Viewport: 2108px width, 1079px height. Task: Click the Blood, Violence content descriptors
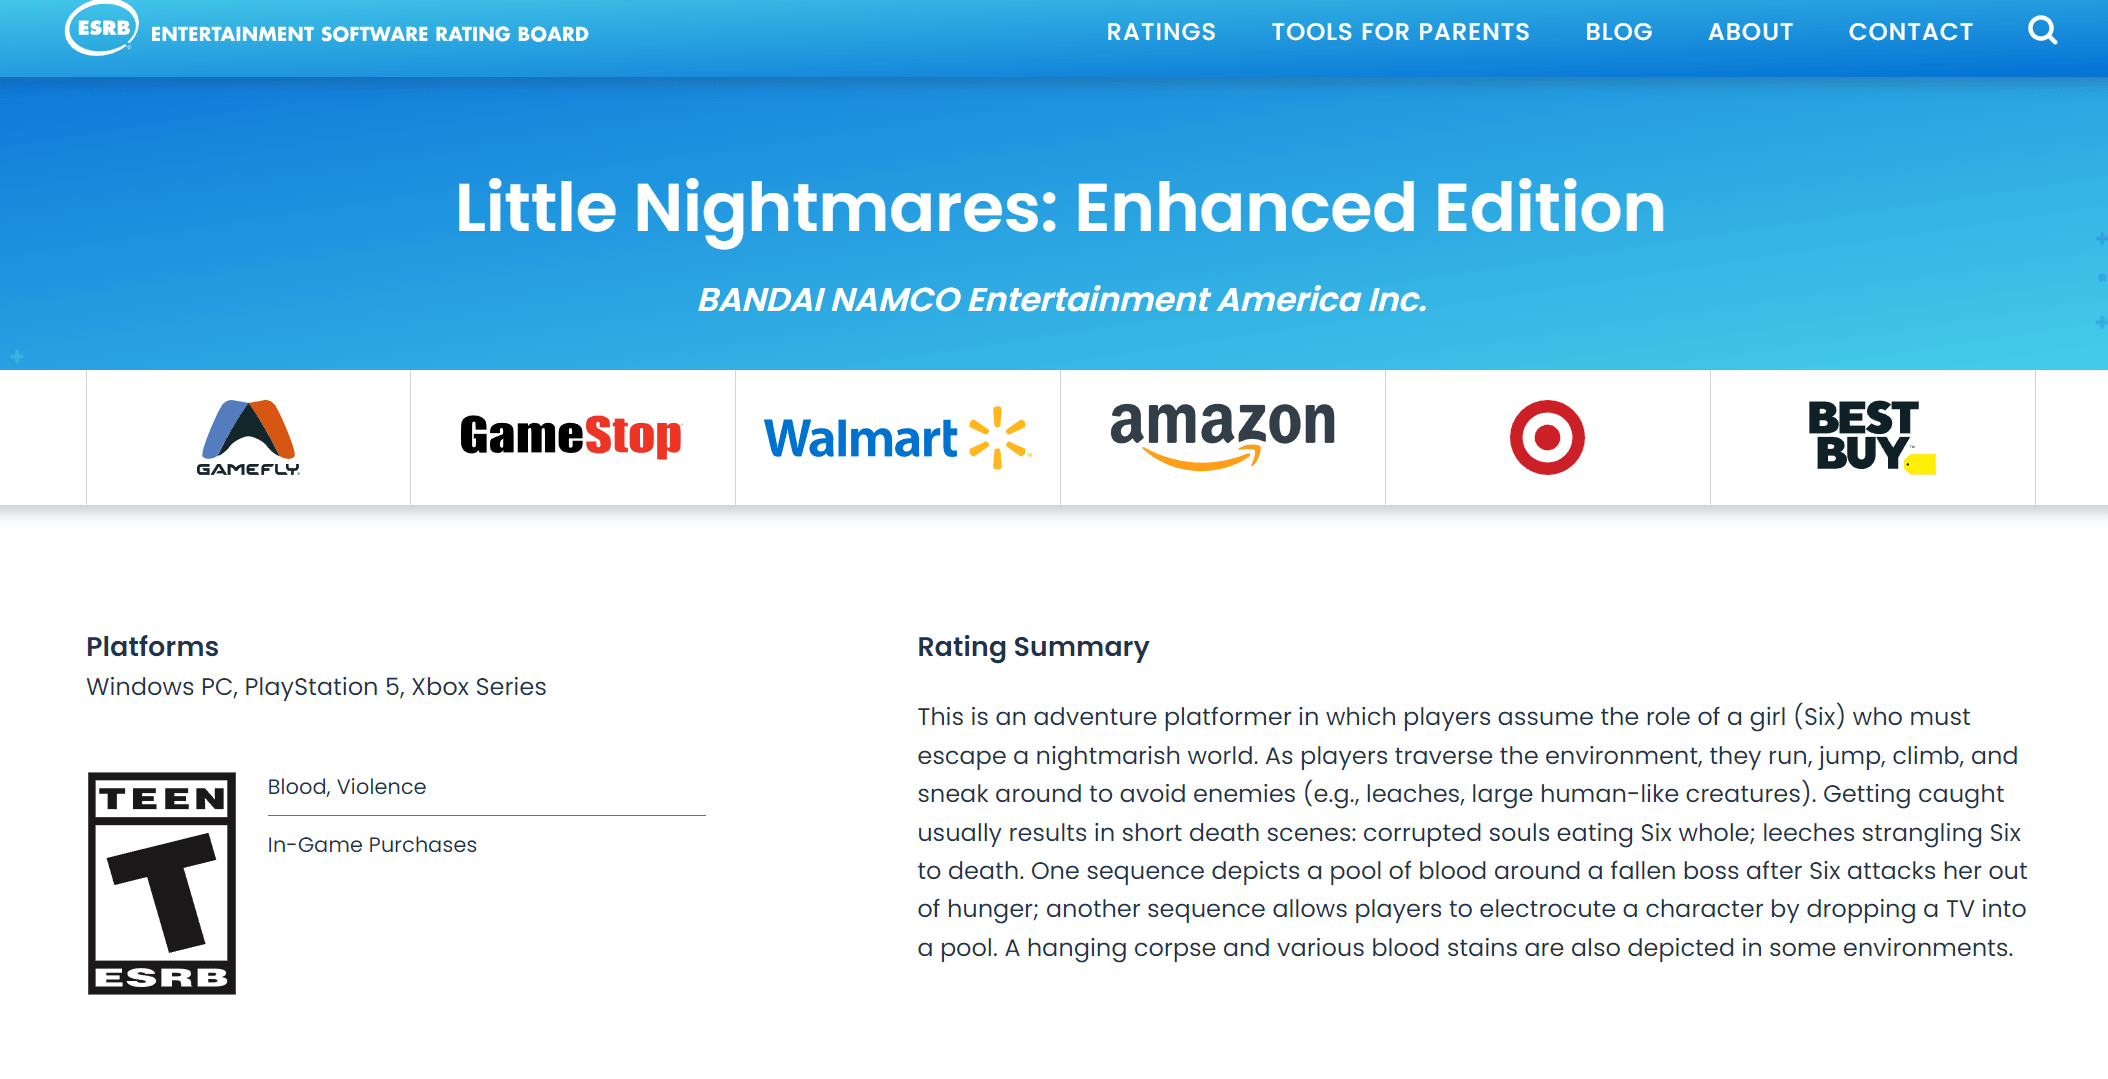347,787
